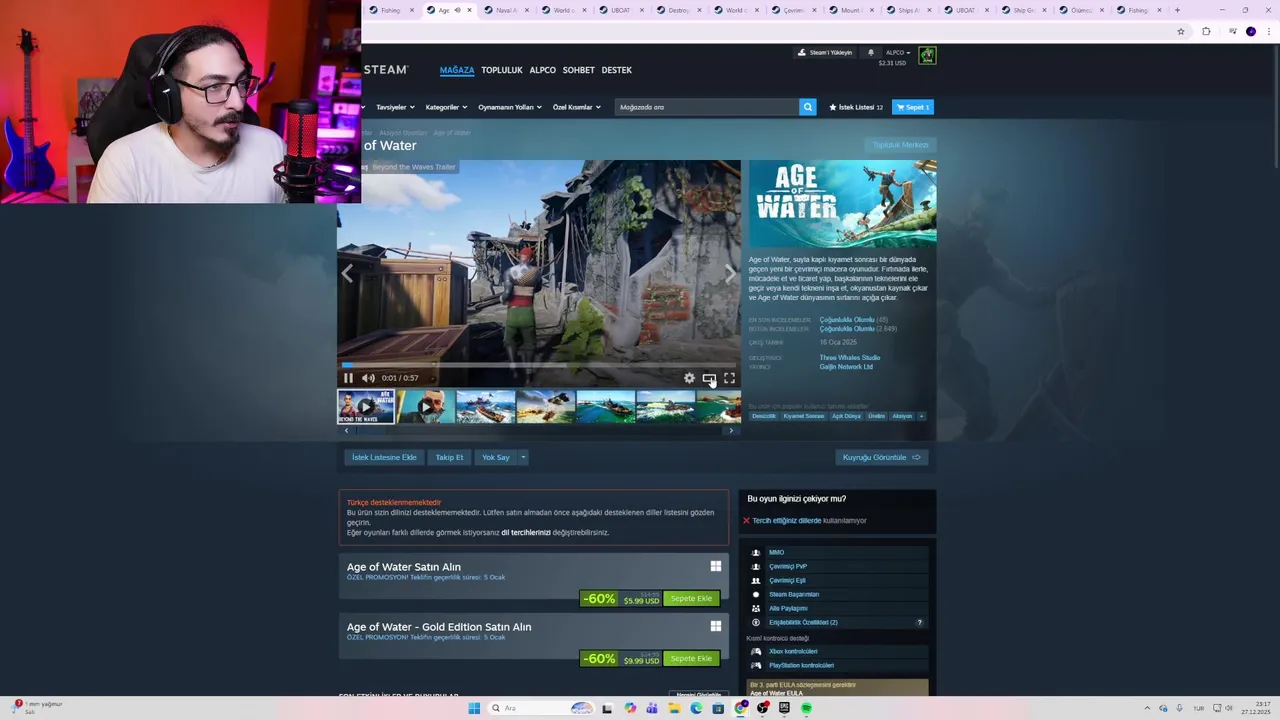This screenshot has height=720, width=1280.
Task: Open Gaijin Network Ltd publisher link
Action: [846, 367]
